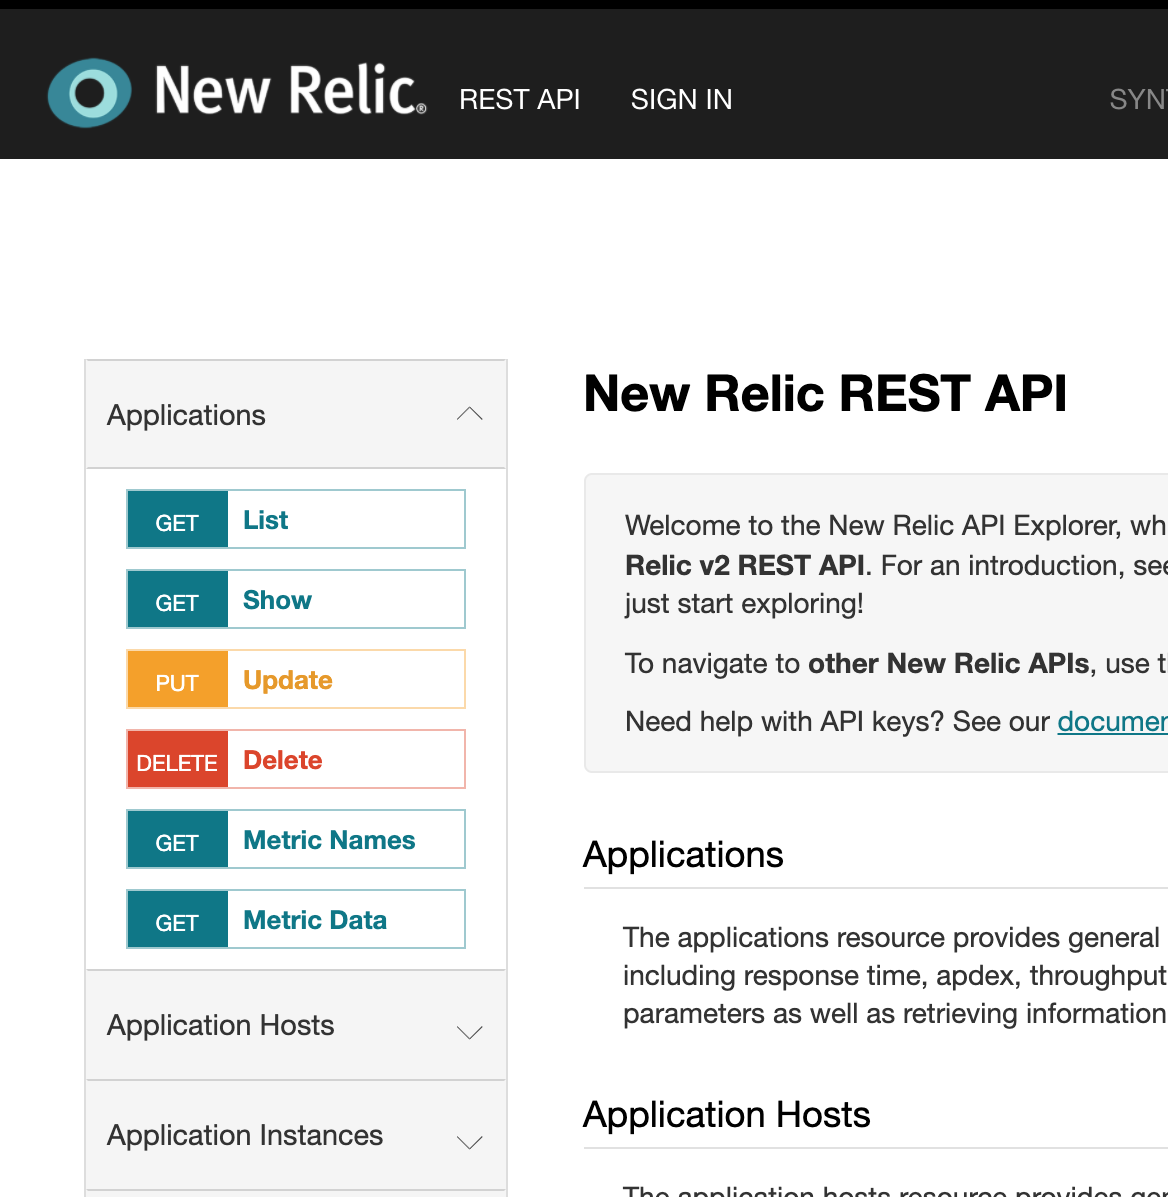Open the PUT Update endpoint
The width and height of the screenshot is (1168, 1197).
coord(295,679)
